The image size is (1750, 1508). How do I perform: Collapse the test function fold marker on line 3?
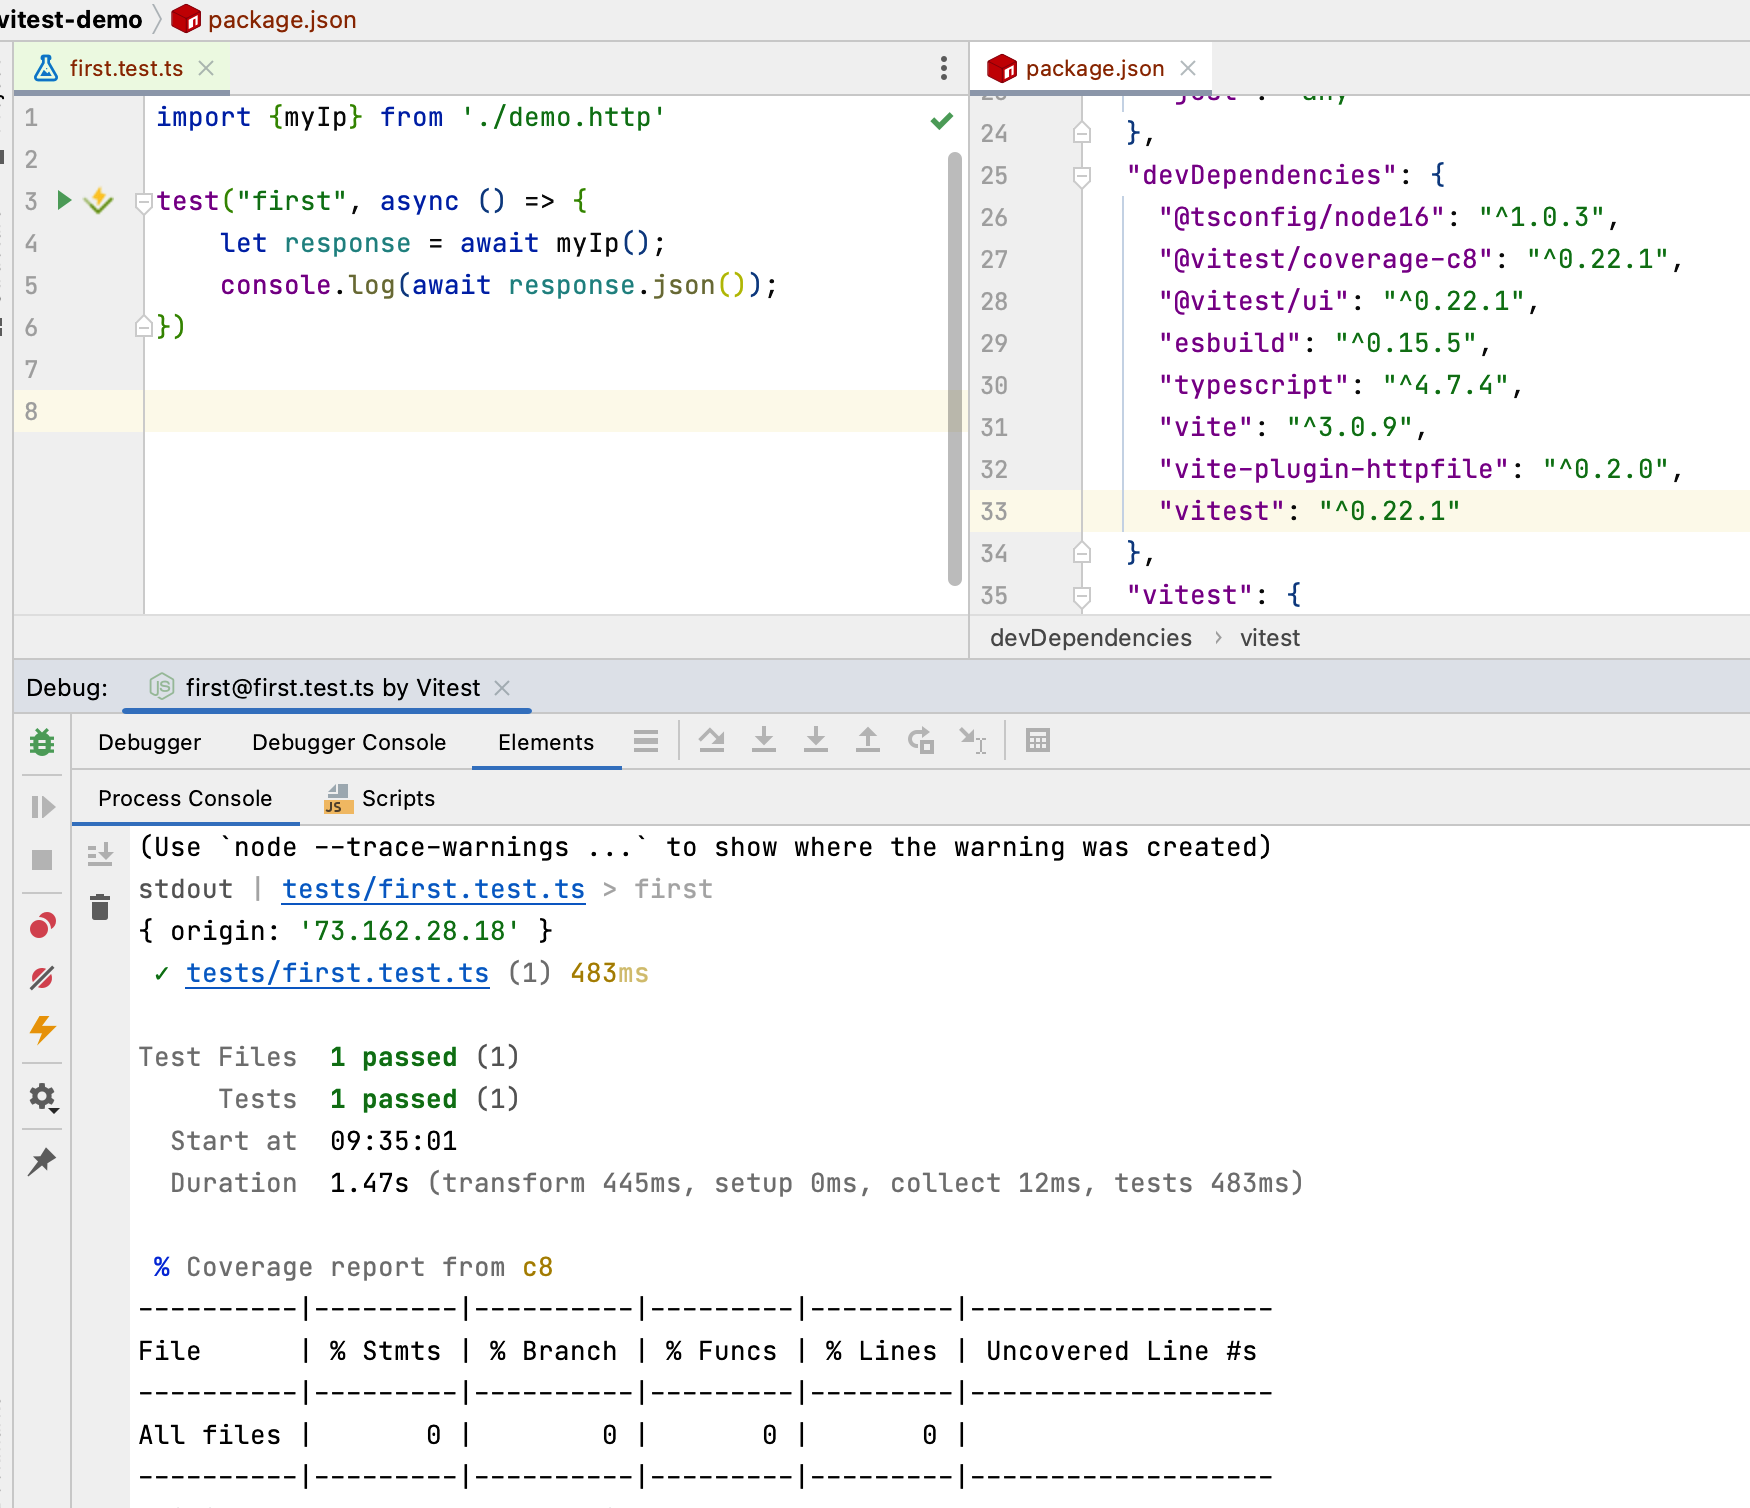tap(143, 202)
